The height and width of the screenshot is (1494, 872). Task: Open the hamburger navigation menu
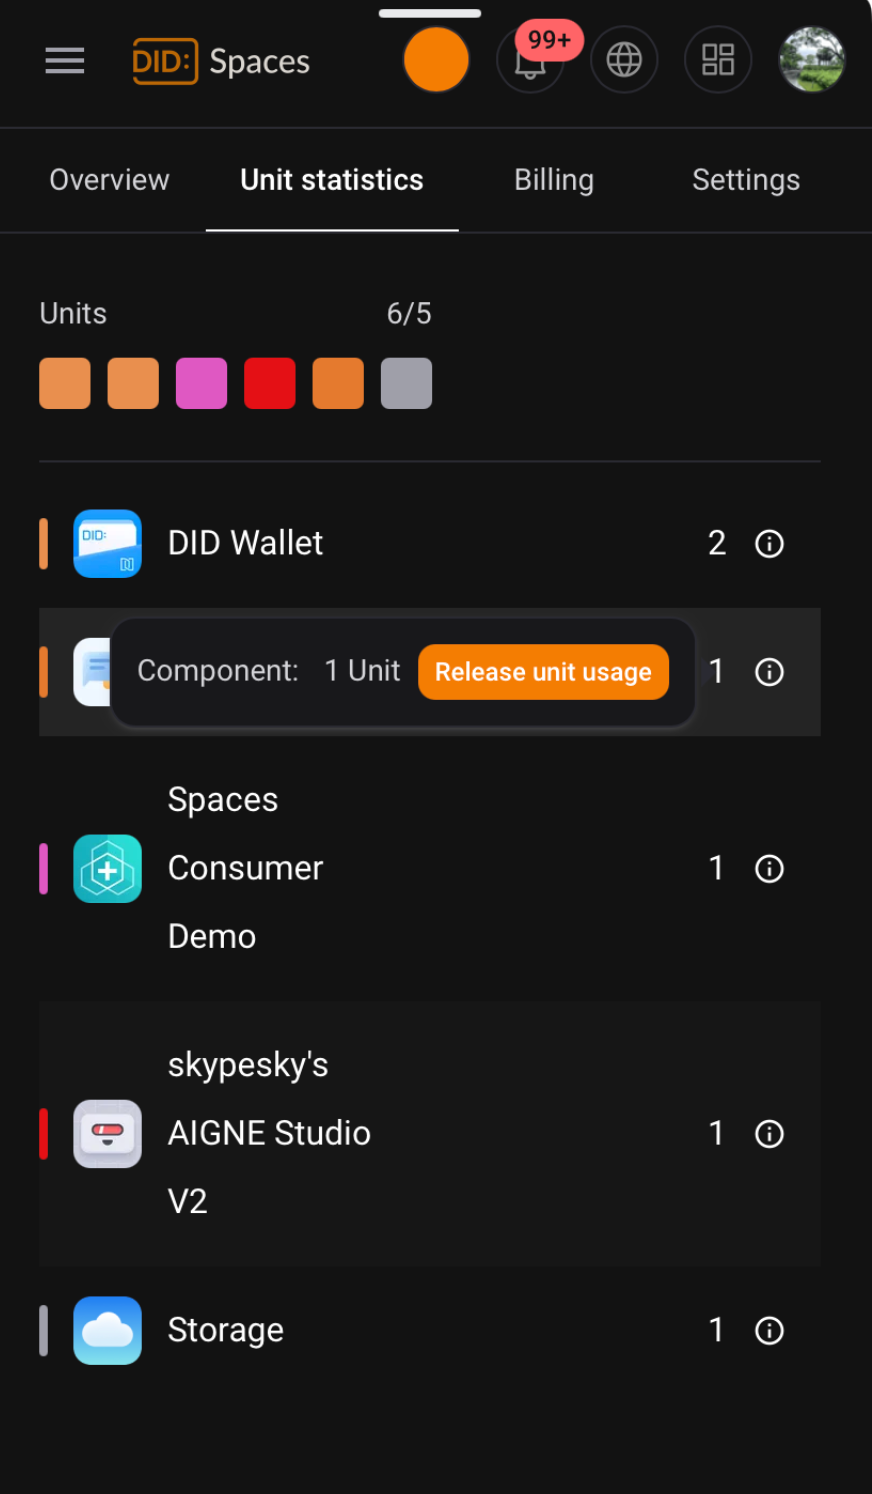click(x=65, y=61)
